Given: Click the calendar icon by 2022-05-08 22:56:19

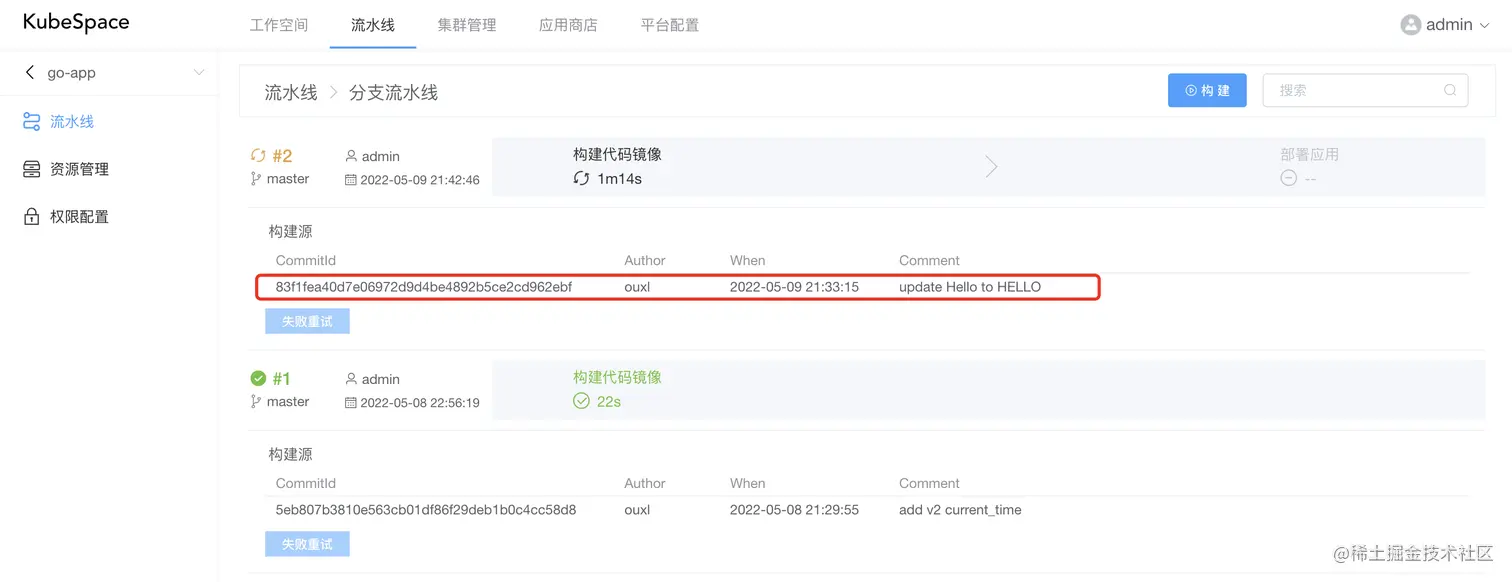Looking at the screenshot, I should pos(351,403).
